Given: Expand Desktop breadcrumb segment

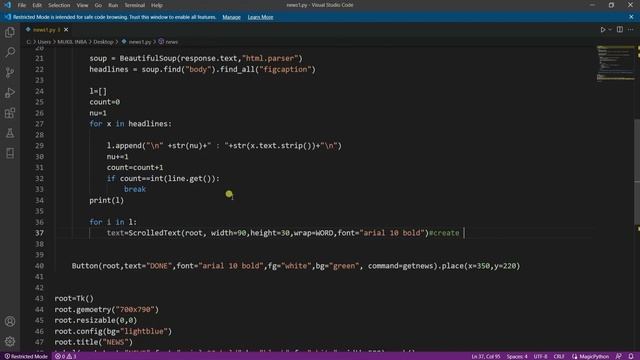Looking at the screenshot, I should [103, 42].
